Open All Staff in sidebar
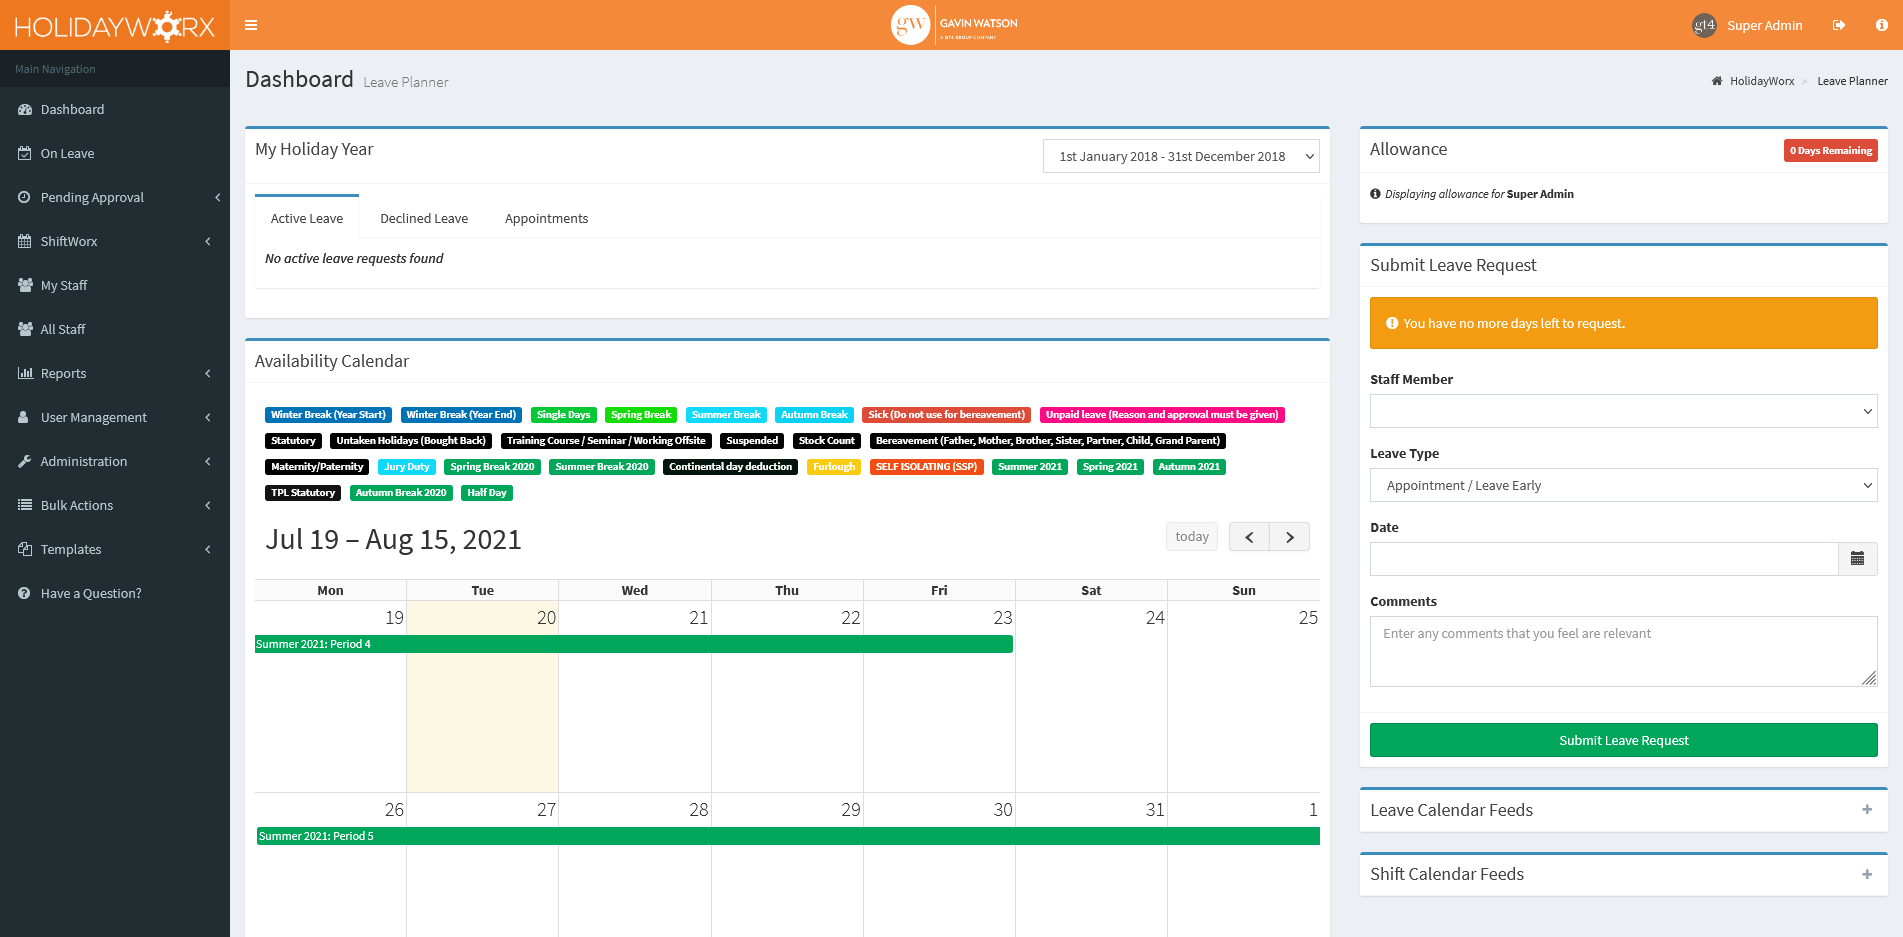 [115, 329]
